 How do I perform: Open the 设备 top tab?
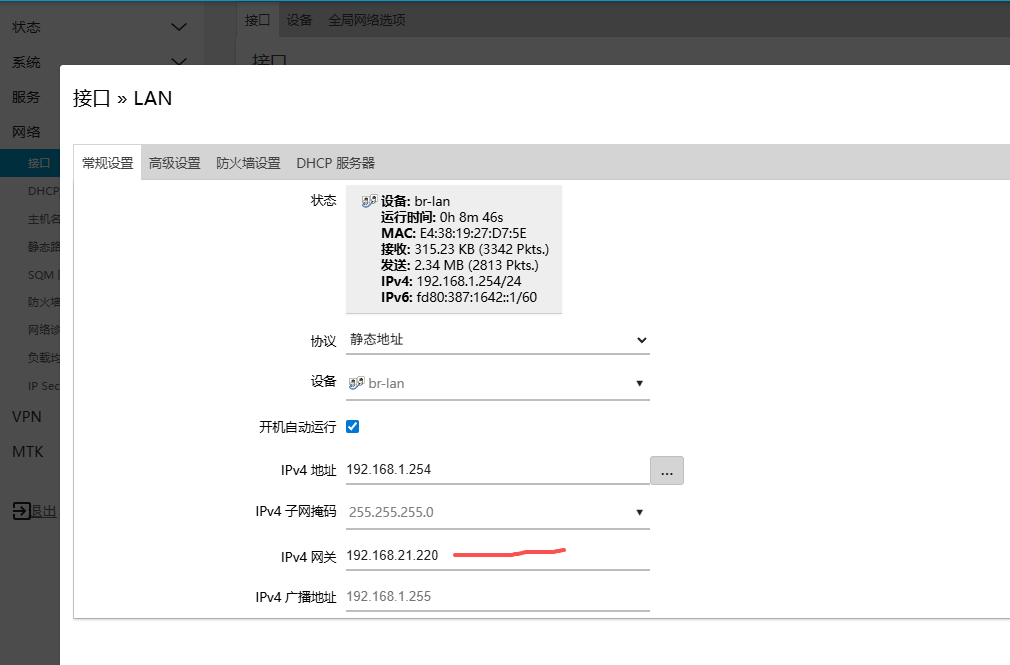coord(299,20)
